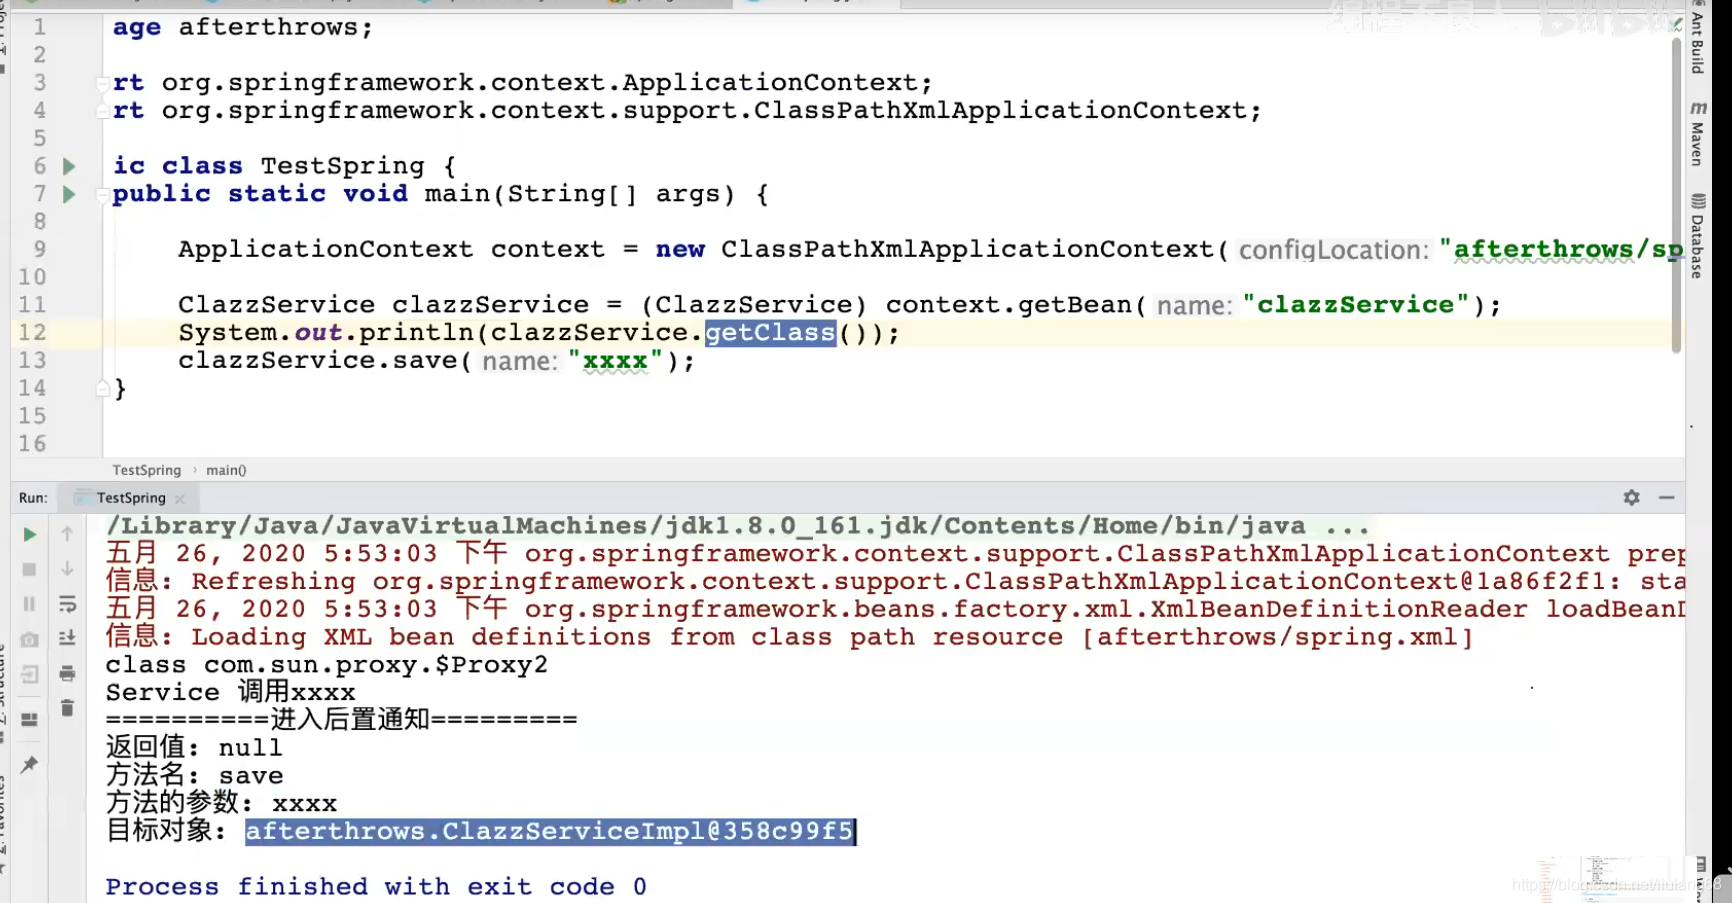Click the '进入后置通知' console line
This screenshot has width=1732, height=903.
pos(341,720)
